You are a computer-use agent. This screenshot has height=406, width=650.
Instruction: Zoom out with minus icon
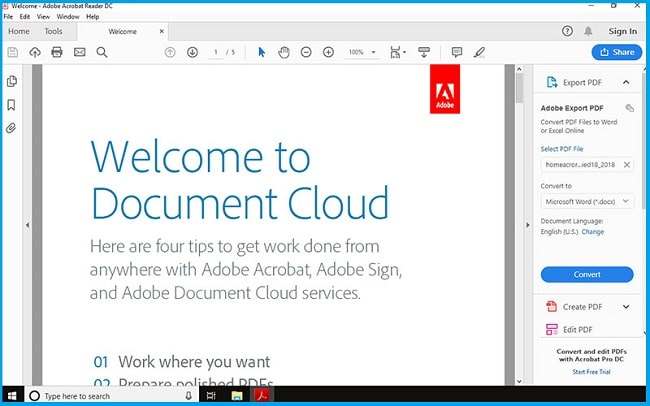(306, 52)
